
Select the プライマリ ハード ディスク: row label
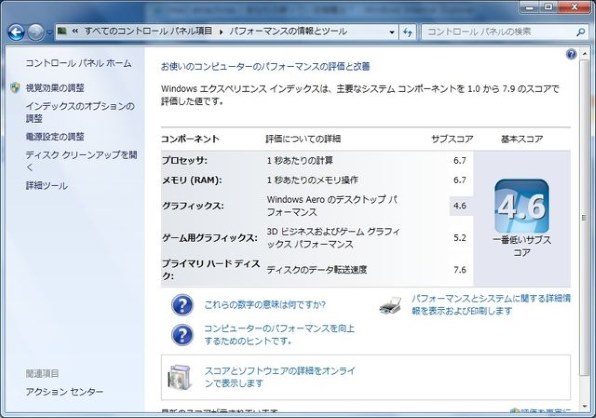[211, 270]
